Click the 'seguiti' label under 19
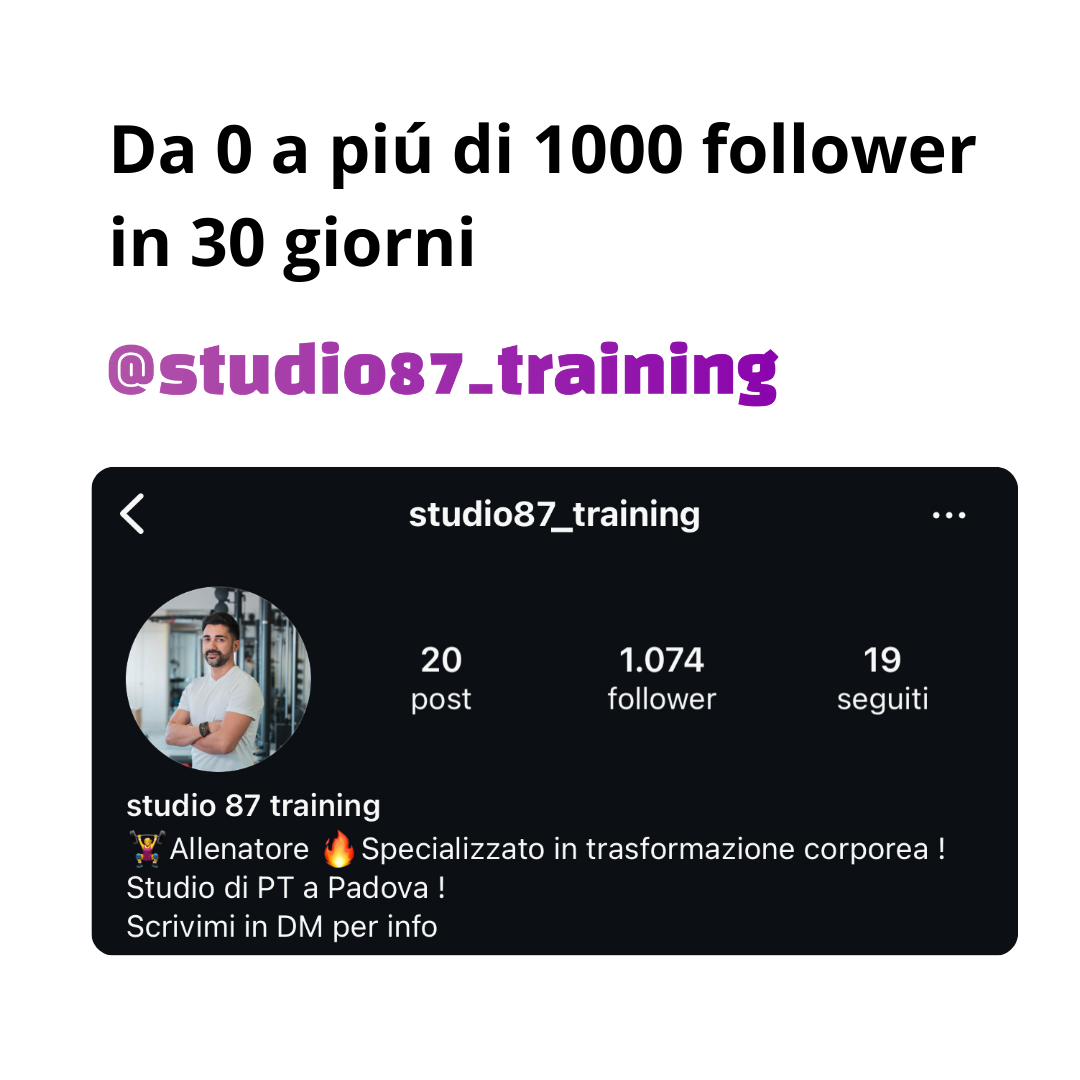Image resolution: width=1080 pixels, height=1080 pixels. (x=882, y=700)
